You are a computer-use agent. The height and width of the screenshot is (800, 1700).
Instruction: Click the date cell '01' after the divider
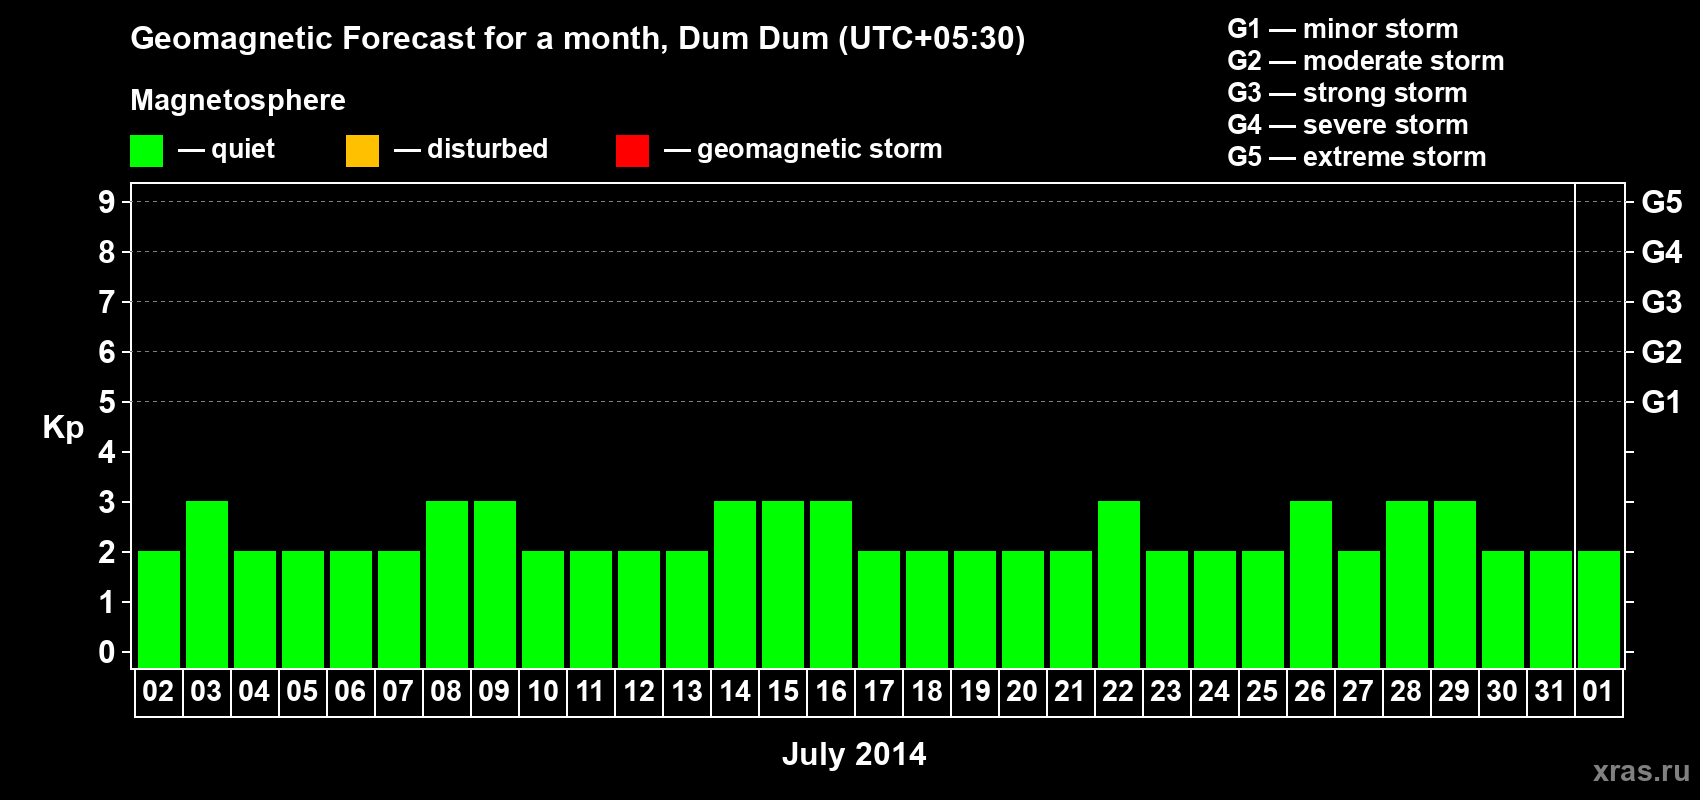(1598, 692)
